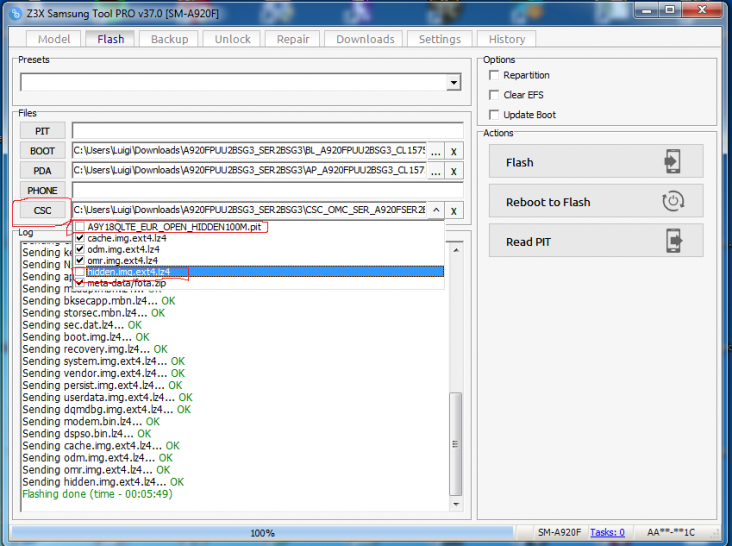This screenshot has width=732, height=546.
Task: View the History tab
Action: coord(507,39)
